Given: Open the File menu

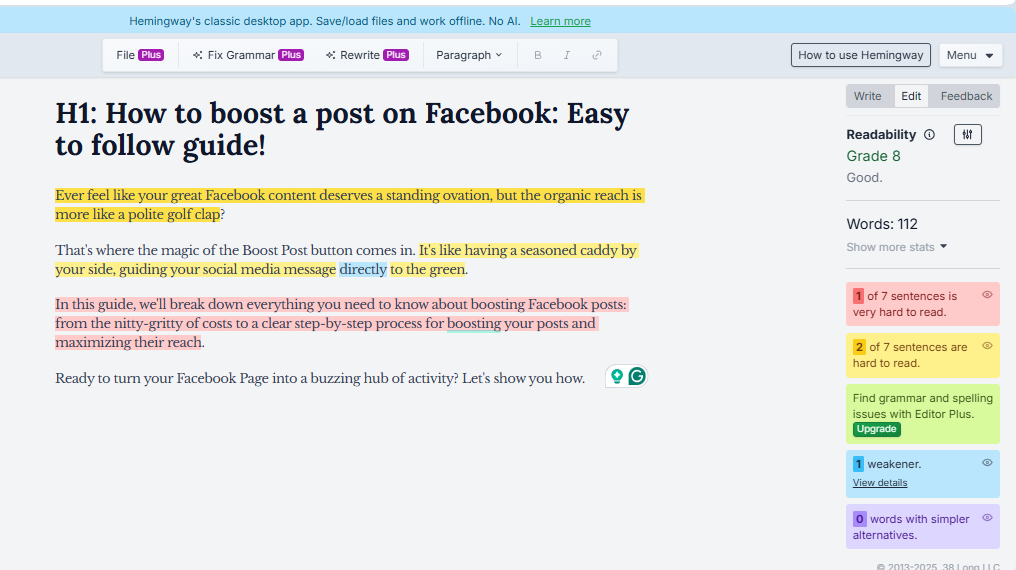Looking at the screenshot, I should coord(140,55).
